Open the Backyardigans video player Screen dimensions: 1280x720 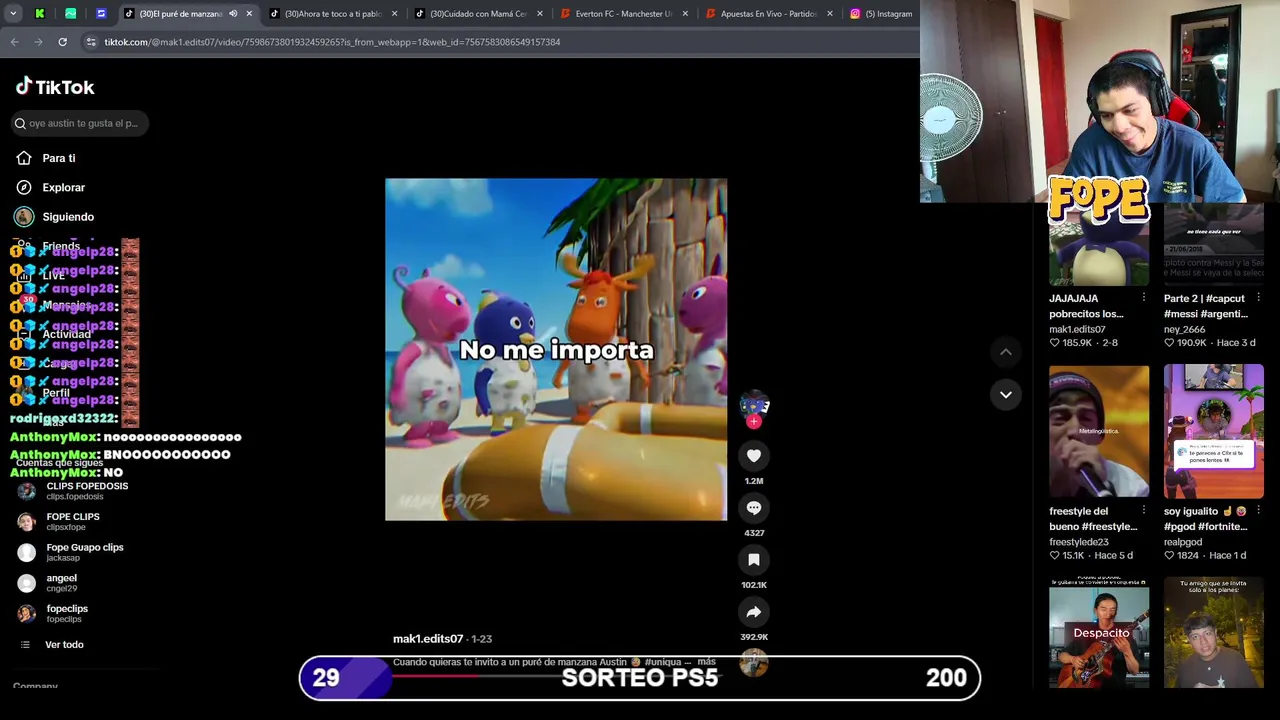tap(556, 349)
